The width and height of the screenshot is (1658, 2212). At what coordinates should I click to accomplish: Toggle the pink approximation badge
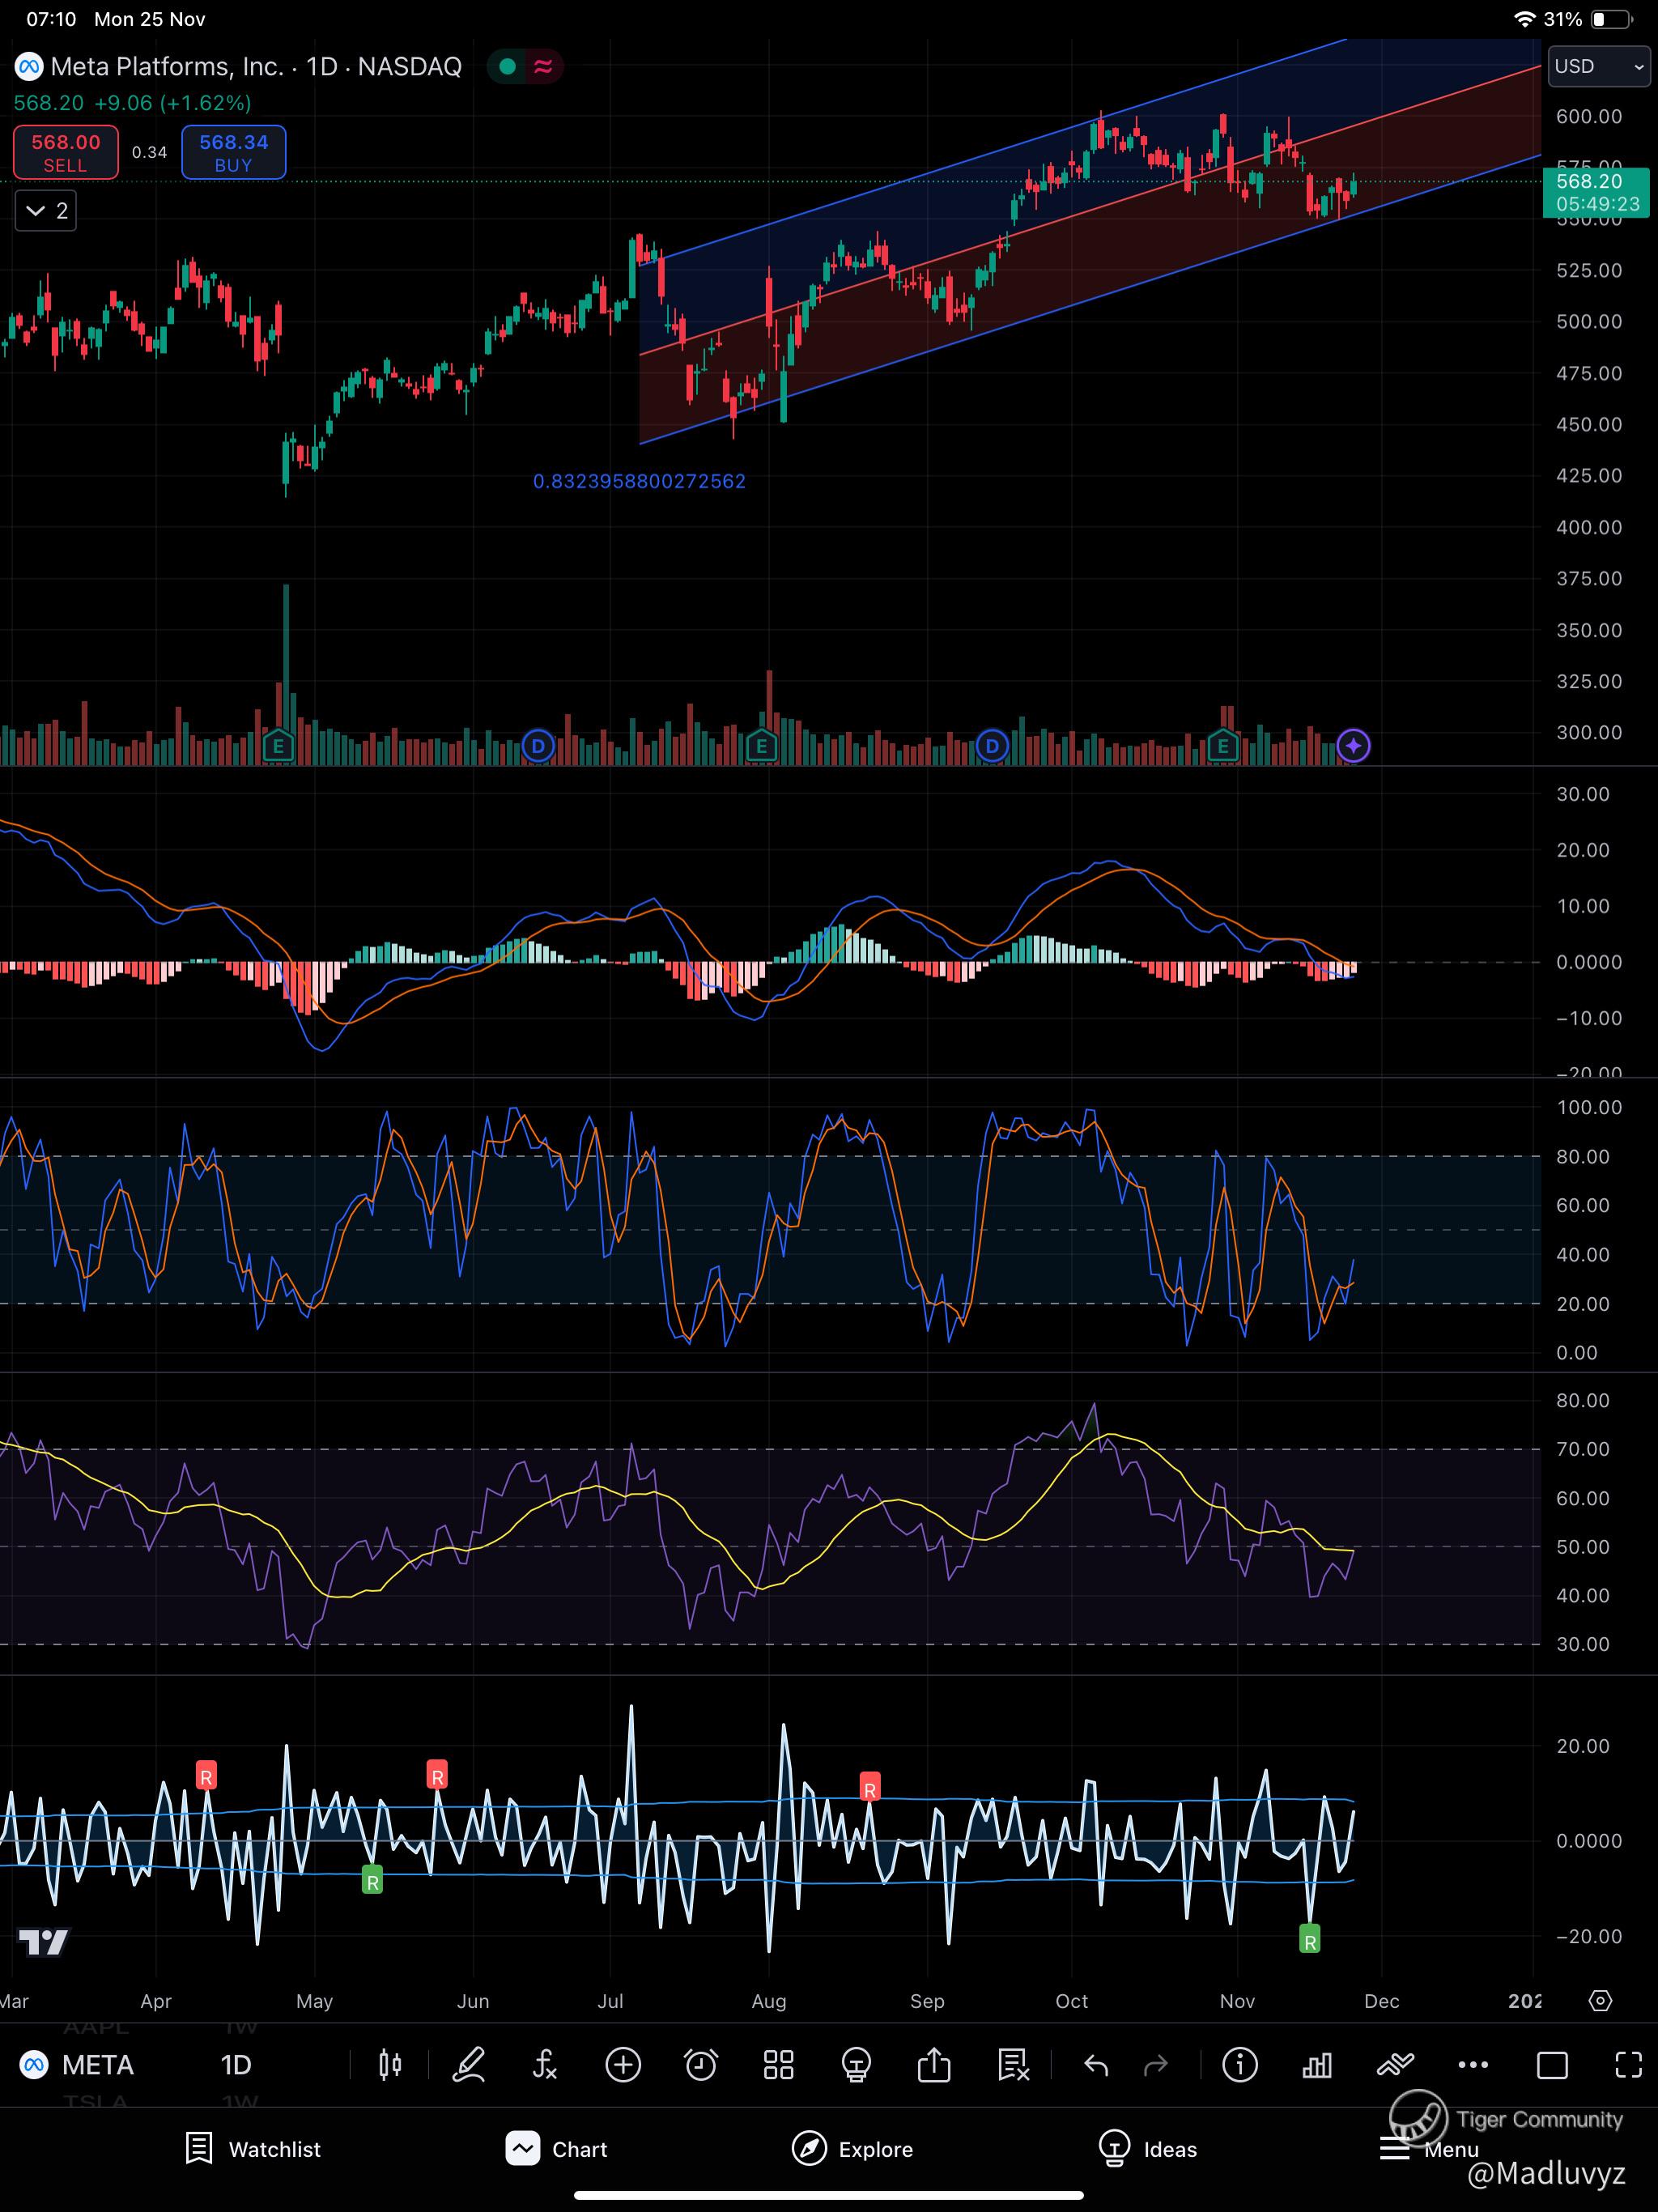point(543,67)
